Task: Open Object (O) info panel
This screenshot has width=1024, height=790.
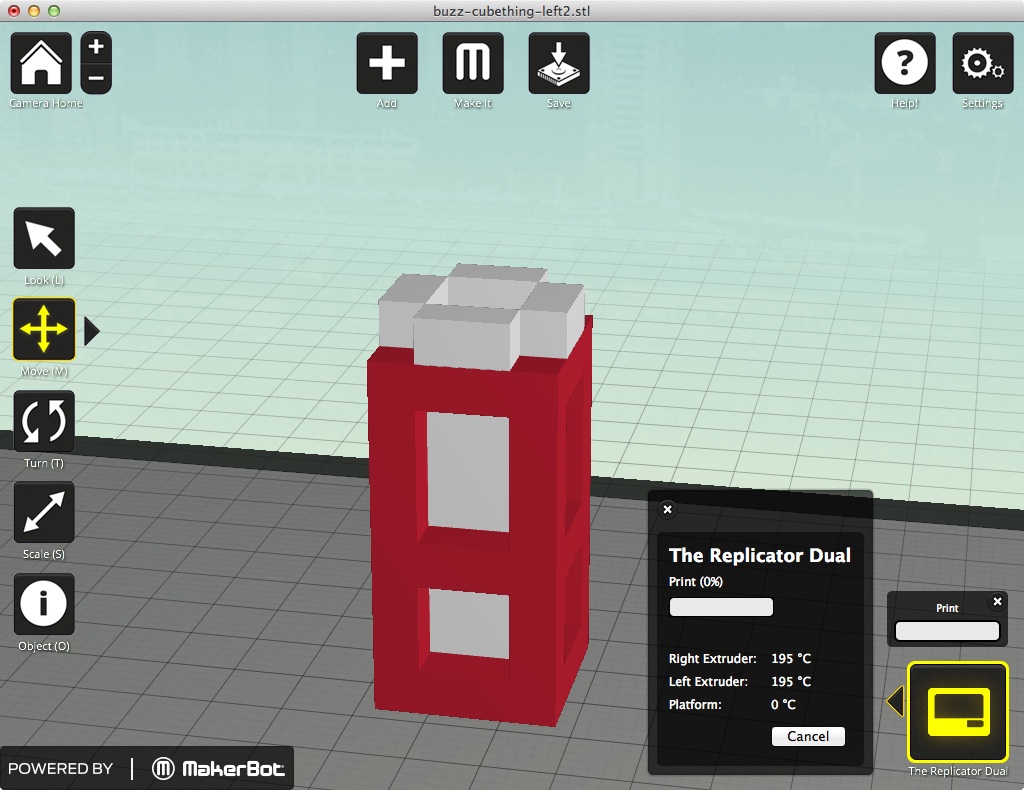Action: click(44, 604)
